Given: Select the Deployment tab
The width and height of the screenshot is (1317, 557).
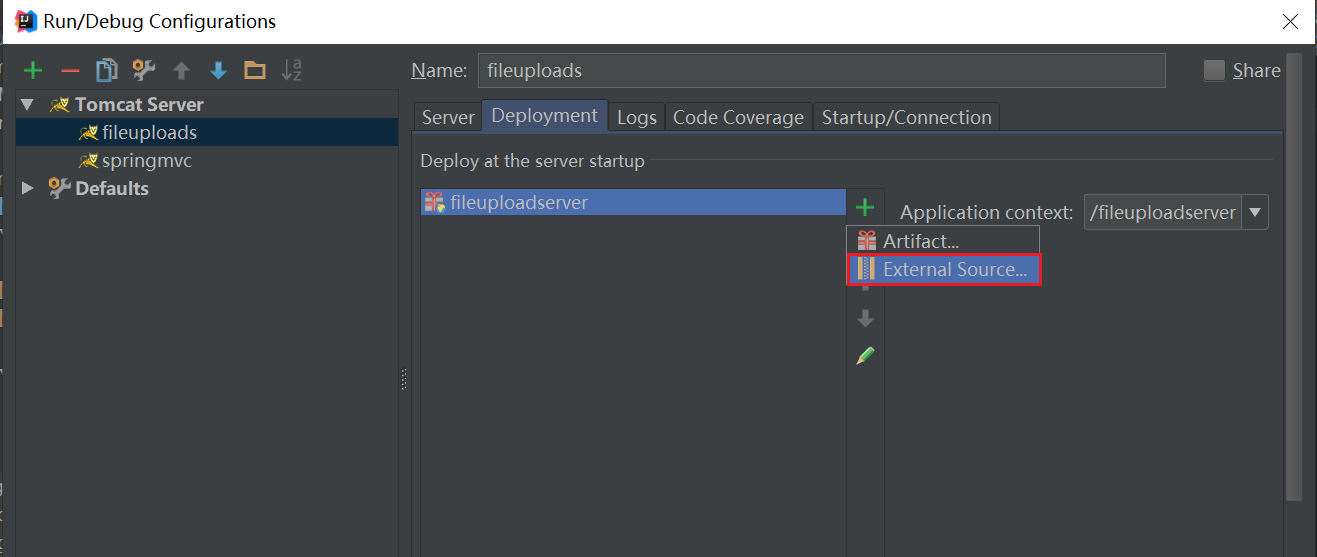Looking at the screenshot, I should pos(545,115).
